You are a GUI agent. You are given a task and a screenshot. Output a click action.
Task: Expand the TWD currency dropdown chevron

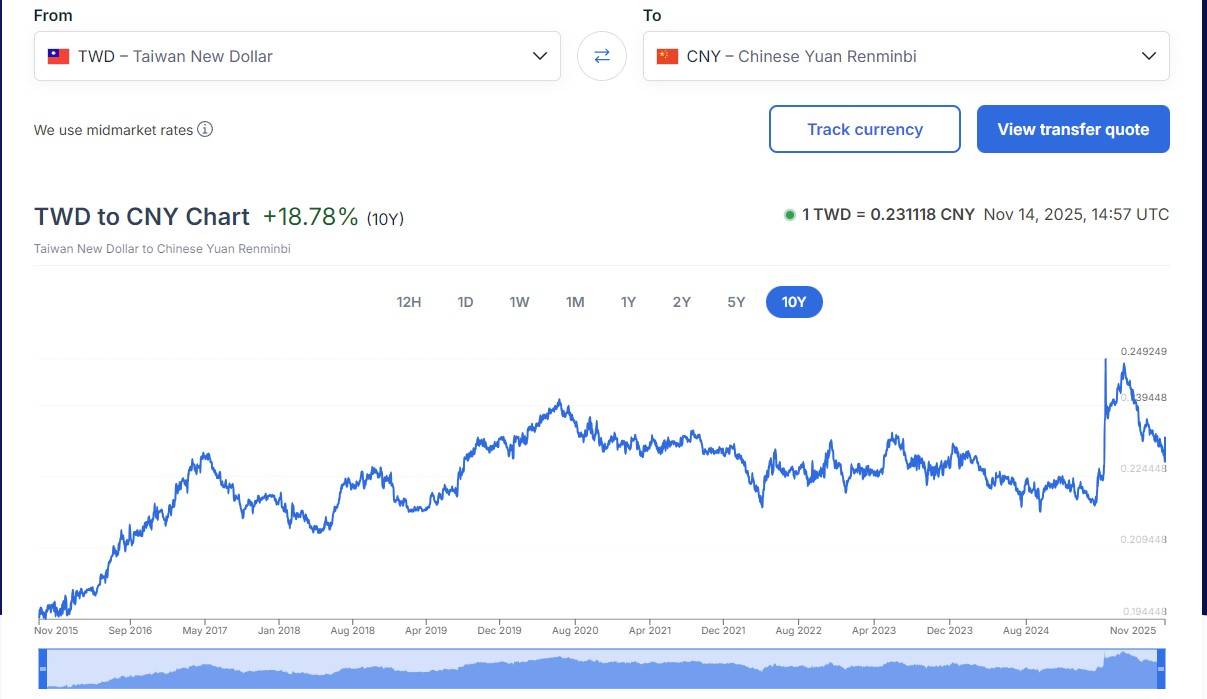tap(540, 56)
